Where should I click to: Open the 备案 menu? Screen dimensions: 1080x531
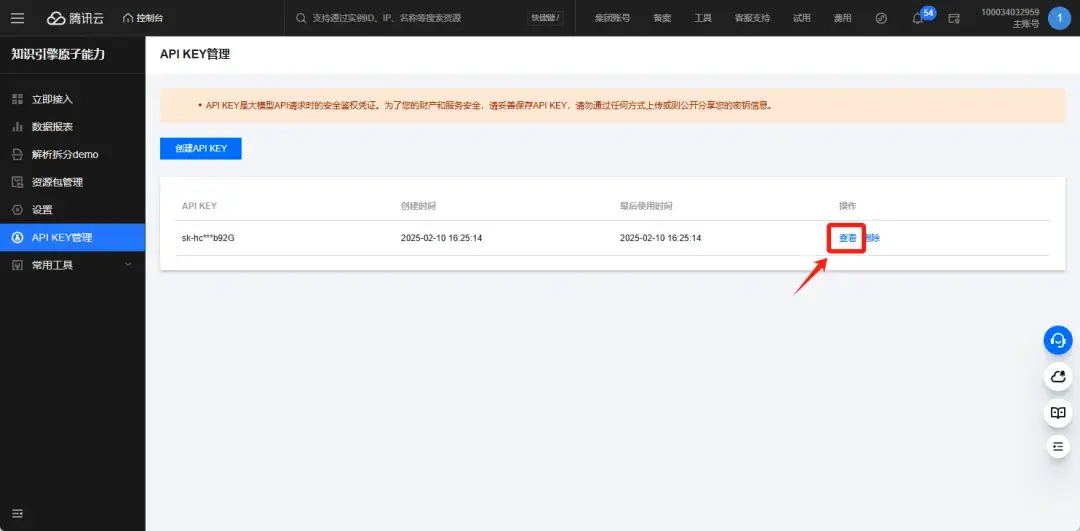662,19
